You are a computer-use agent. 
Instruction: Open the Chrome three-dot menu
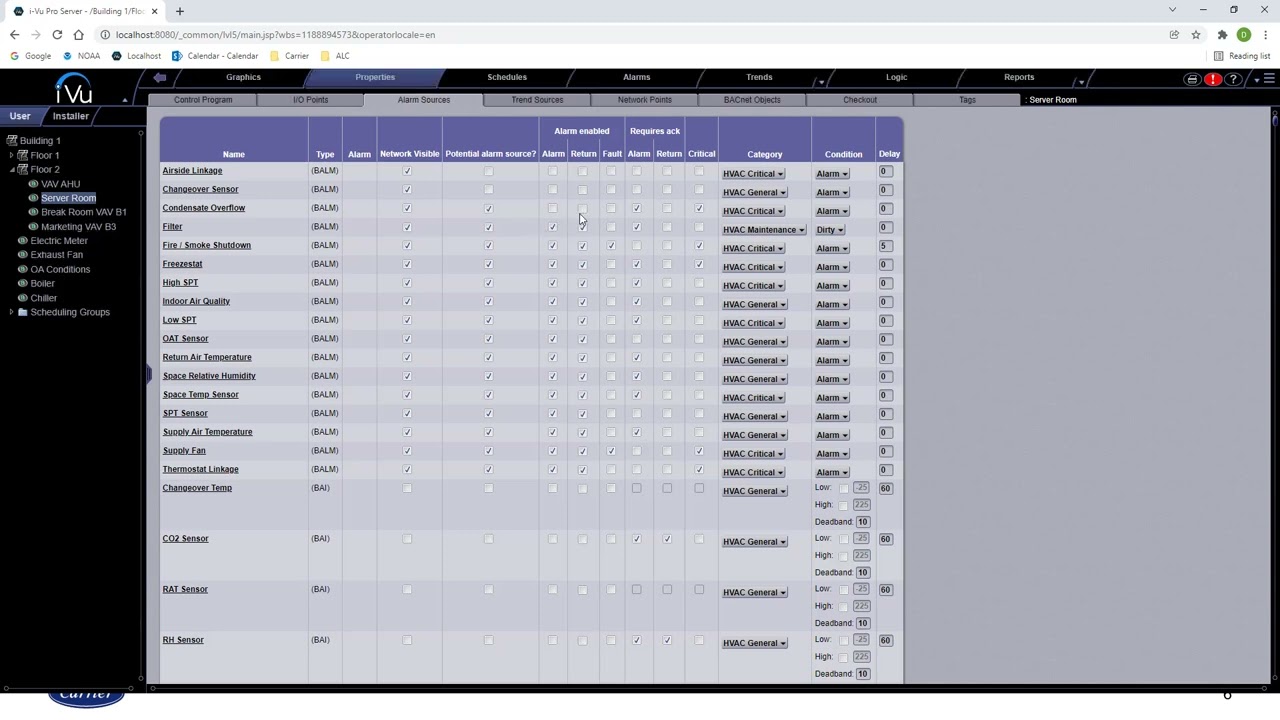pyautogui.click(x=1265, y=35)
